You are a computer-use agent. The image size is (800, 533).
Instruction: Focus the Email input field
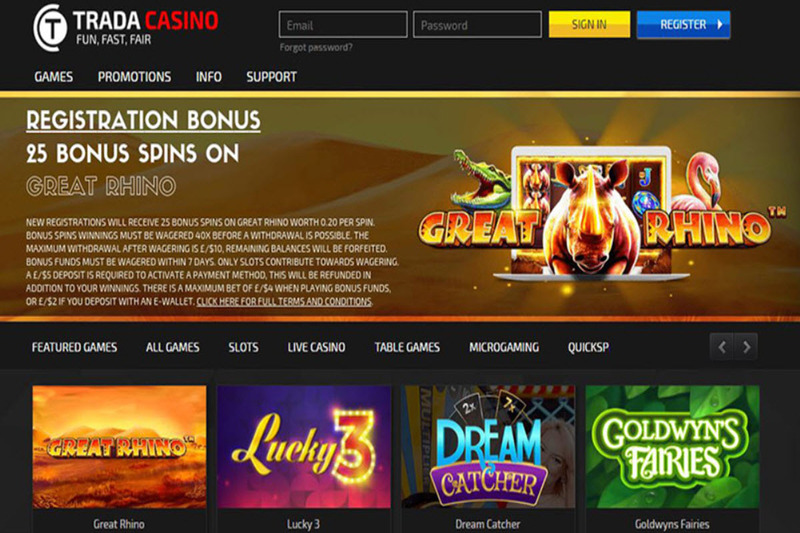(x=343, y=24)
